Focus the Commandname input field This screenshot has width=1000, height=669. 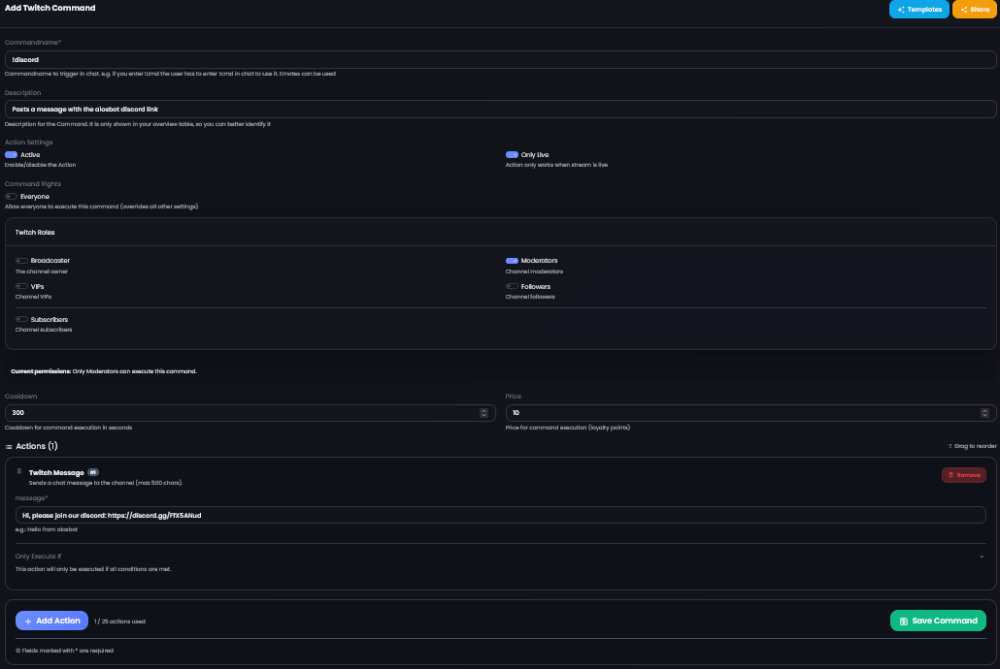[500, 59]
